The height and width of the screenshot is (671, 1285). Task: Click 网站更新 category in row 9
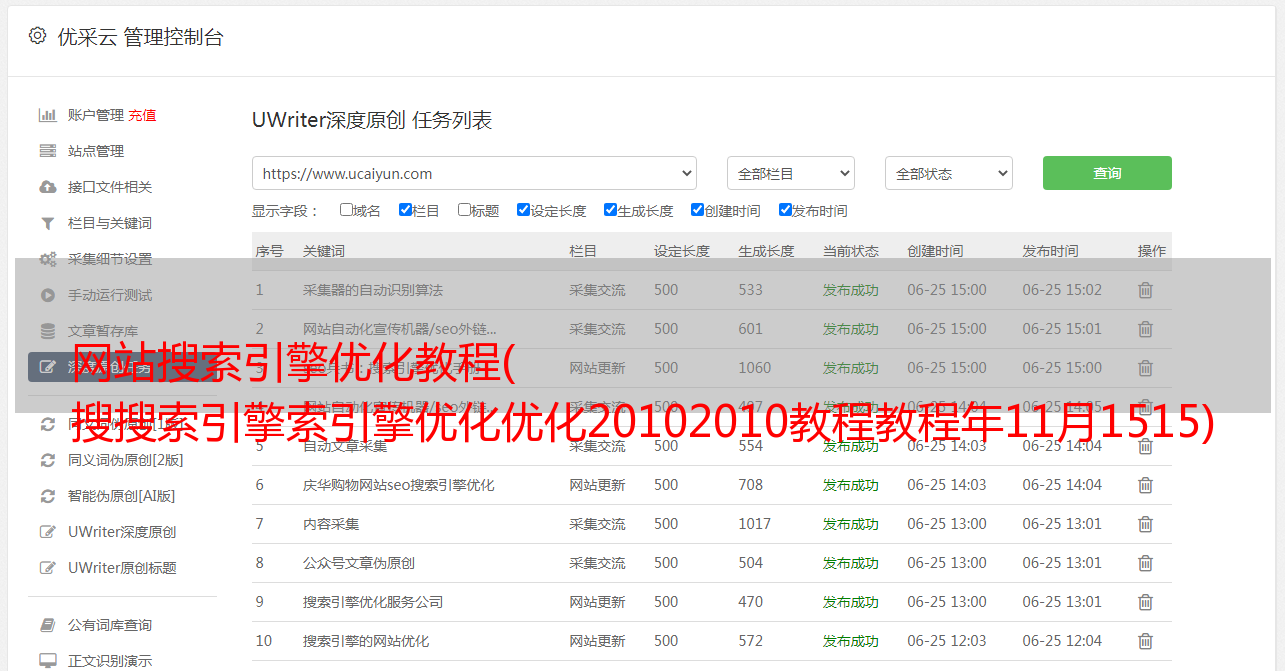pyautogui.click(x=597, y=602)
